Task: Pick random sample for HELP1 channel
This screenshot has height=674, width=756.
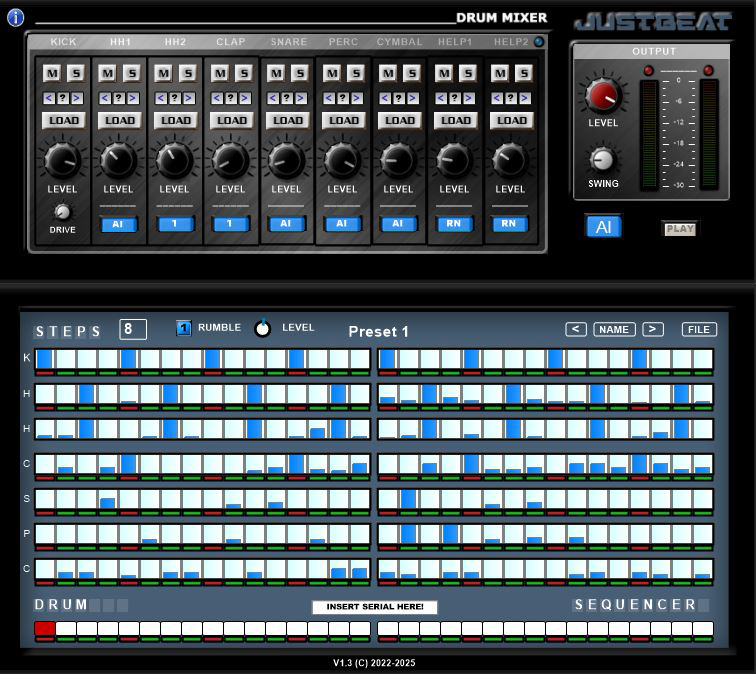Action: coord(454,98)
